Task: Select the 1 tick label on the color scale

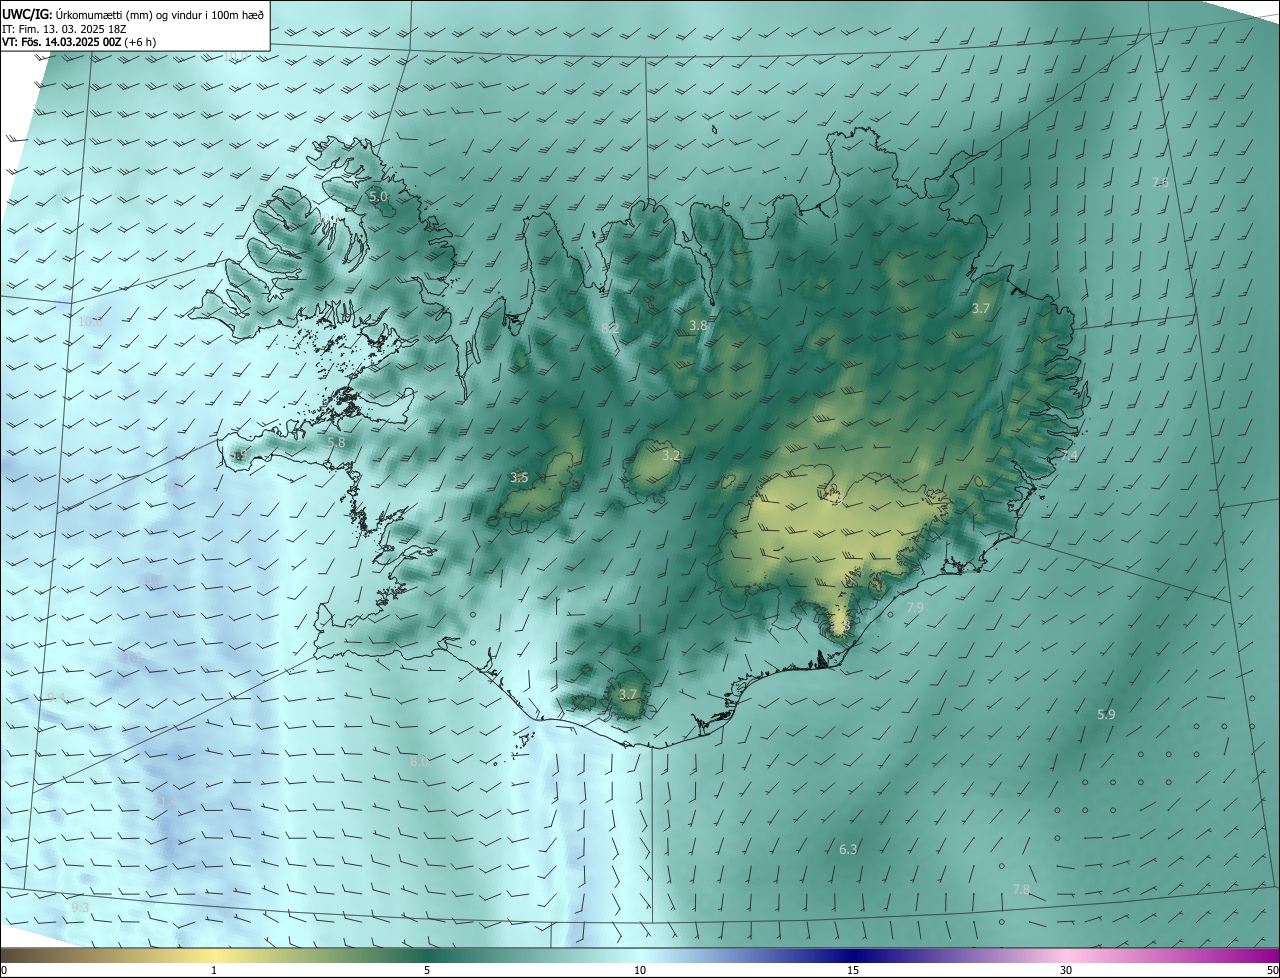Action: [214, 970]
